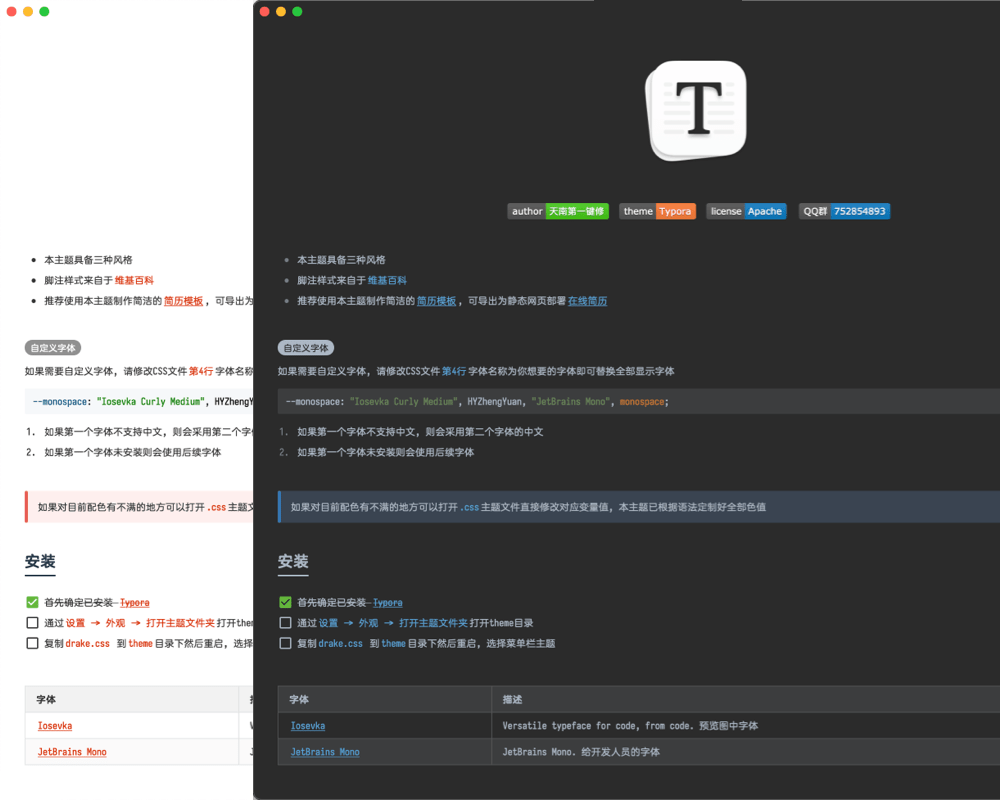Check the 设置 → 外观 task in dark window
The height and width of the screenshot is (800, 1000).
pos(285,623)
